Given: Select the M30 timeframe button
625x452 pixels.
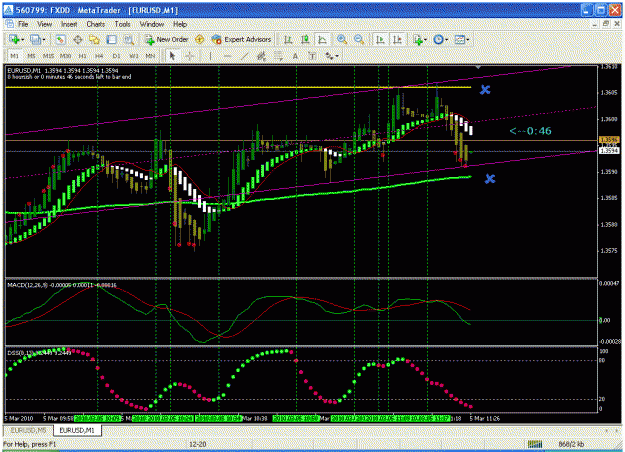Looking at the screenshot, I should pyautogui.click(x=65, y=56).
